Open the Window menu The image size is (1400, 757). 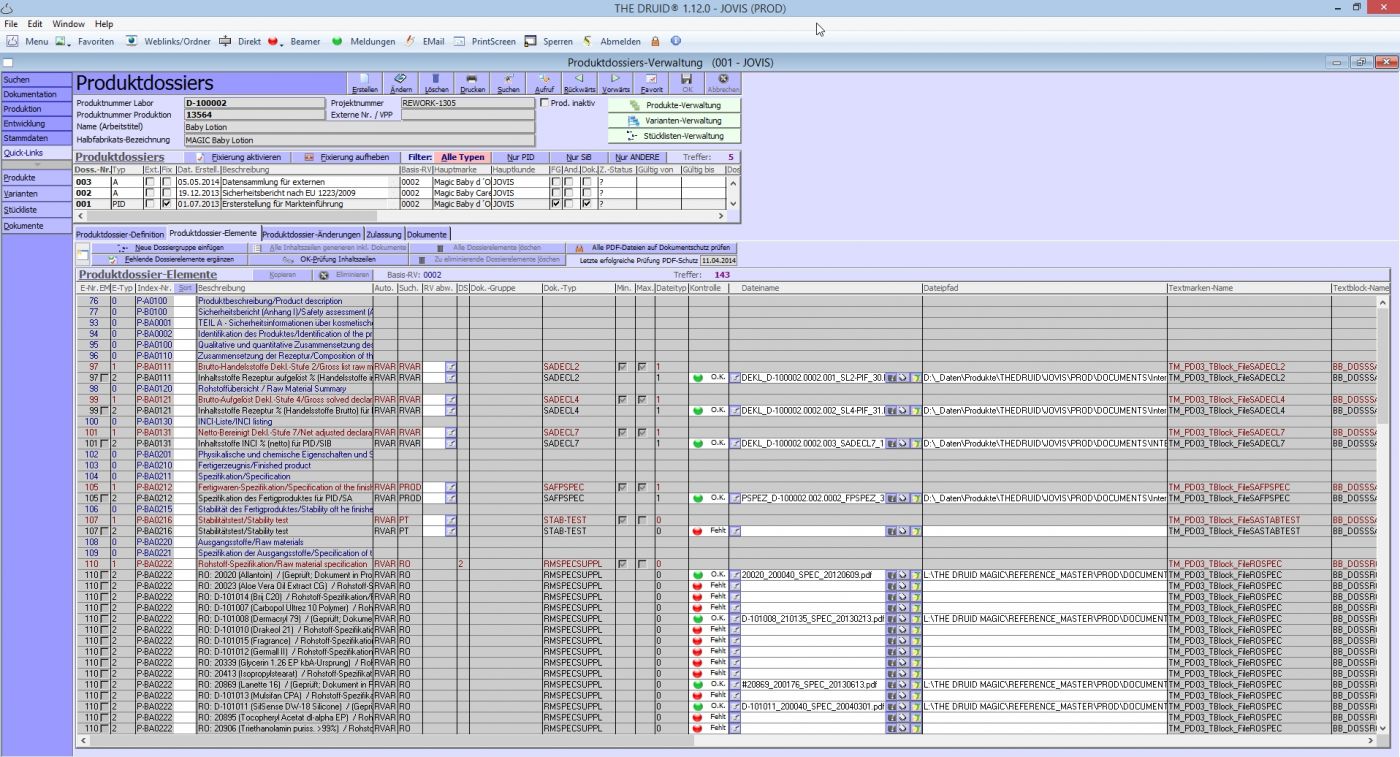coord(68,23)
